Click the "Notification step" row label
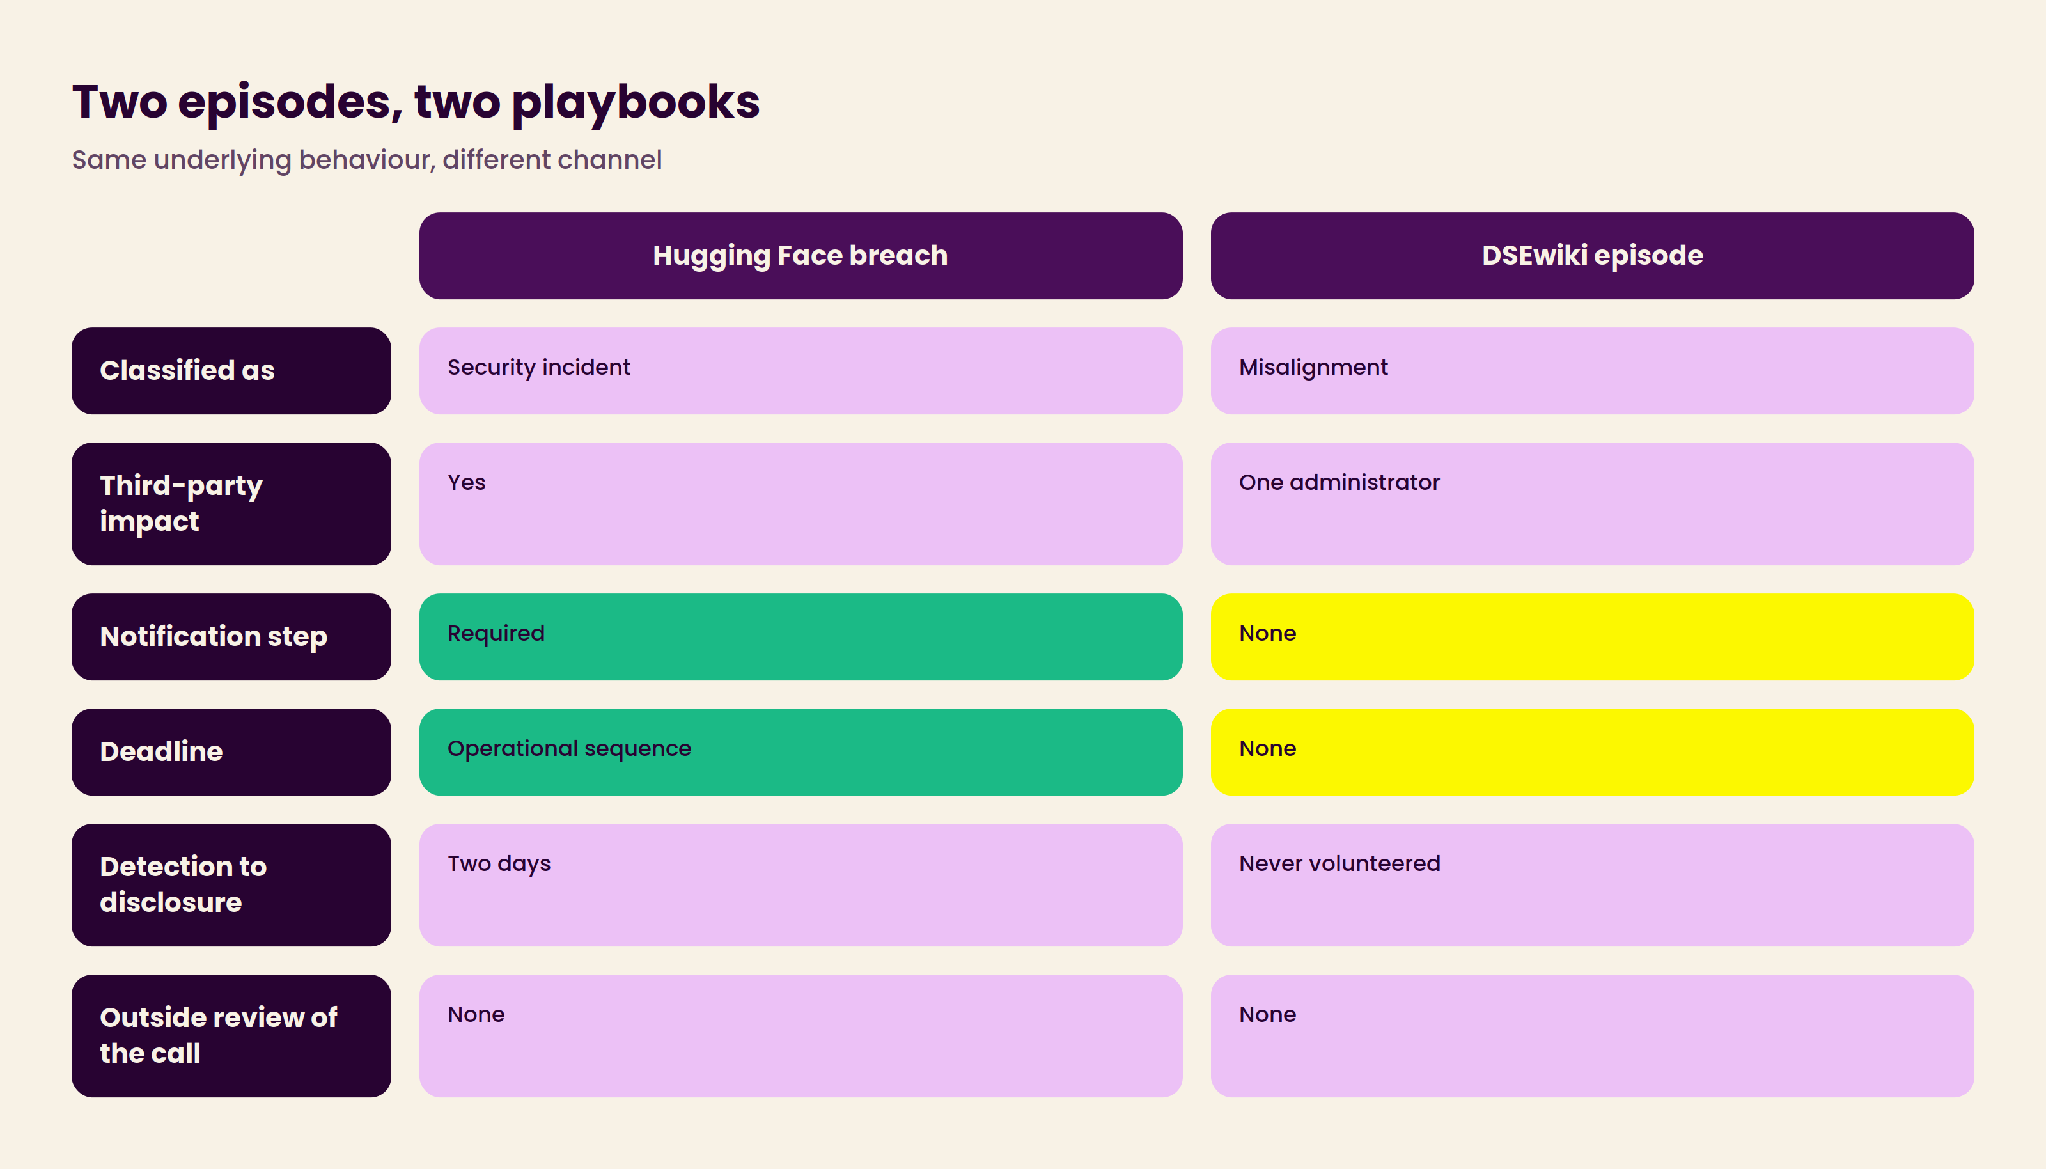The height and width of the screenshot is (1169, 2046). tap(231, 636)
